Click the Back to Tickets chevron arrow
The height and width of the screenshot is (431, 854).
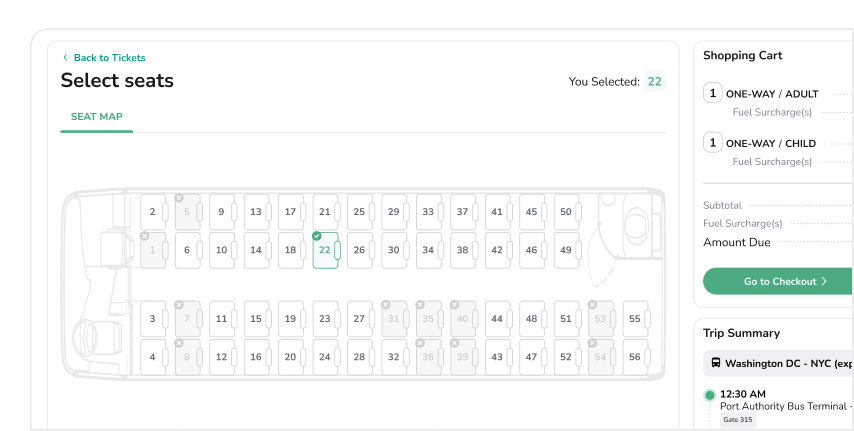click(x=65, y=58)
